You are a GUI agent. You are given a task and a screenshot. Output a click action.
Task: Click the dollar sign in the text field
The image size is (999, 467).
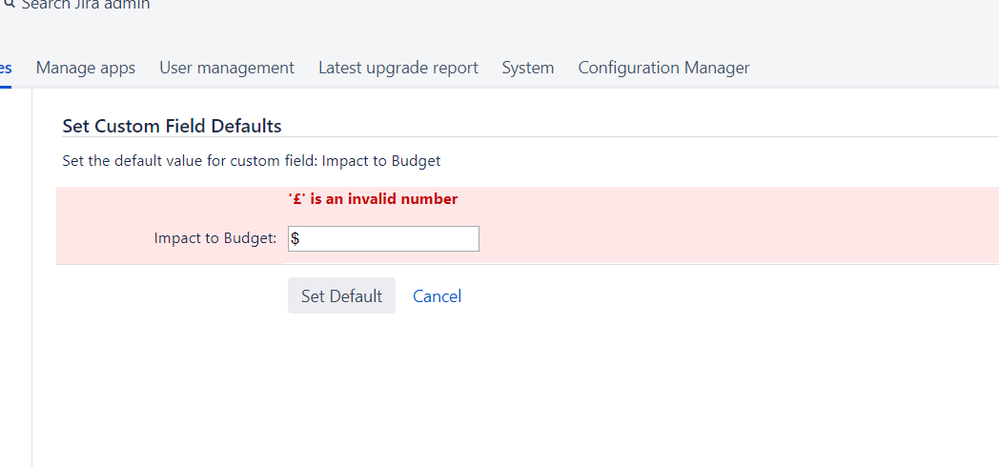click(296, 239)
